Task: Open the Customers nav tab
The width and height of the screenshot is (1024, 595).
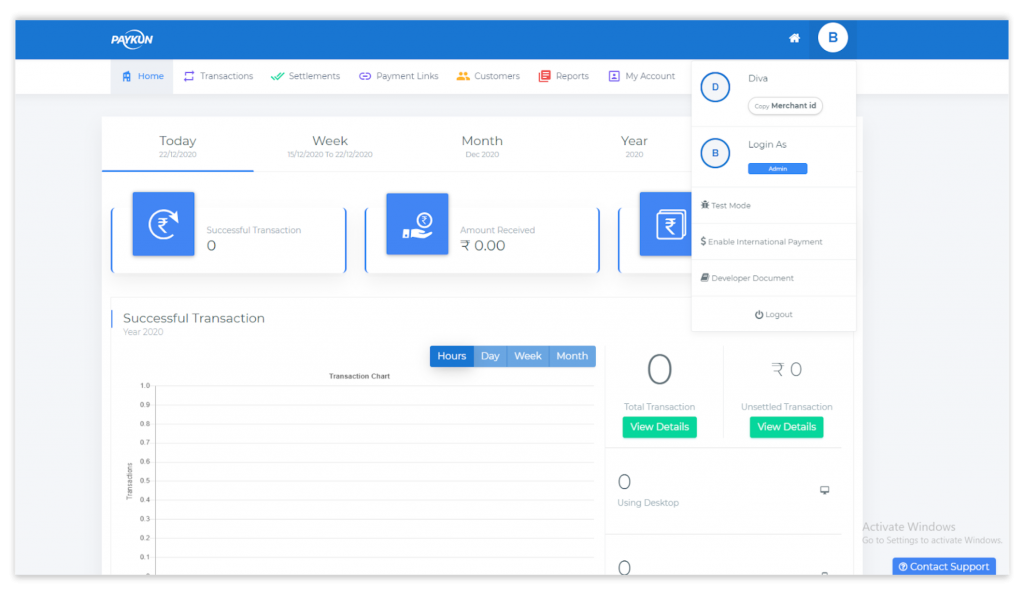Action: tap(488, 76)
